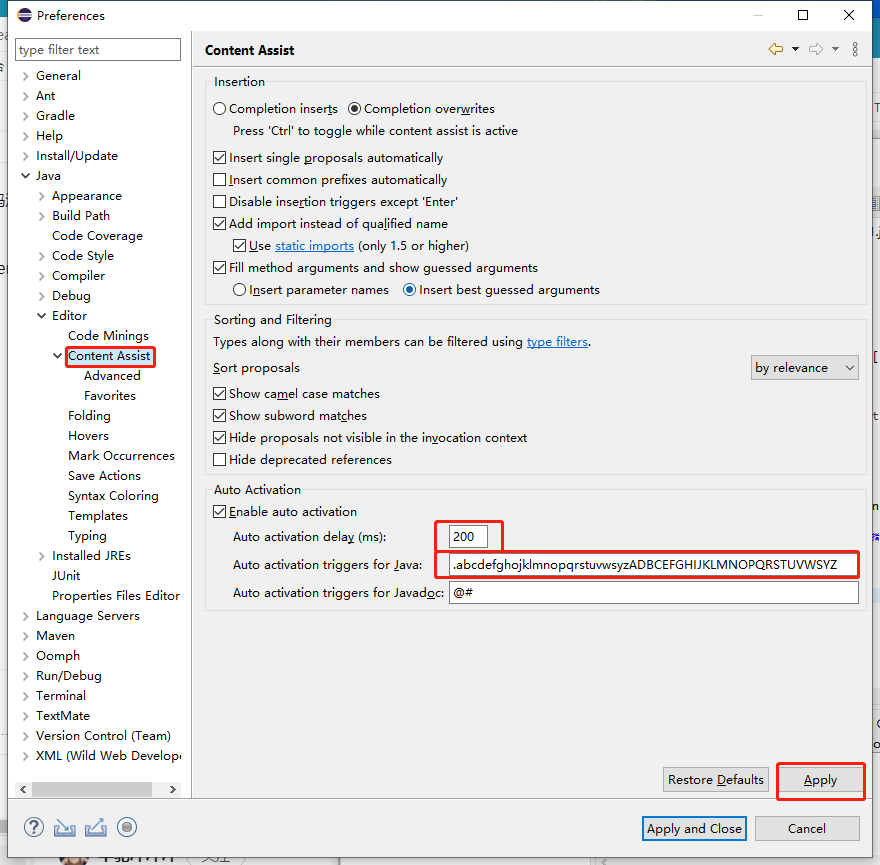880x865 pixels.
Task: Cancel the Preferences dialog
Action: click(x=807, y=829)
